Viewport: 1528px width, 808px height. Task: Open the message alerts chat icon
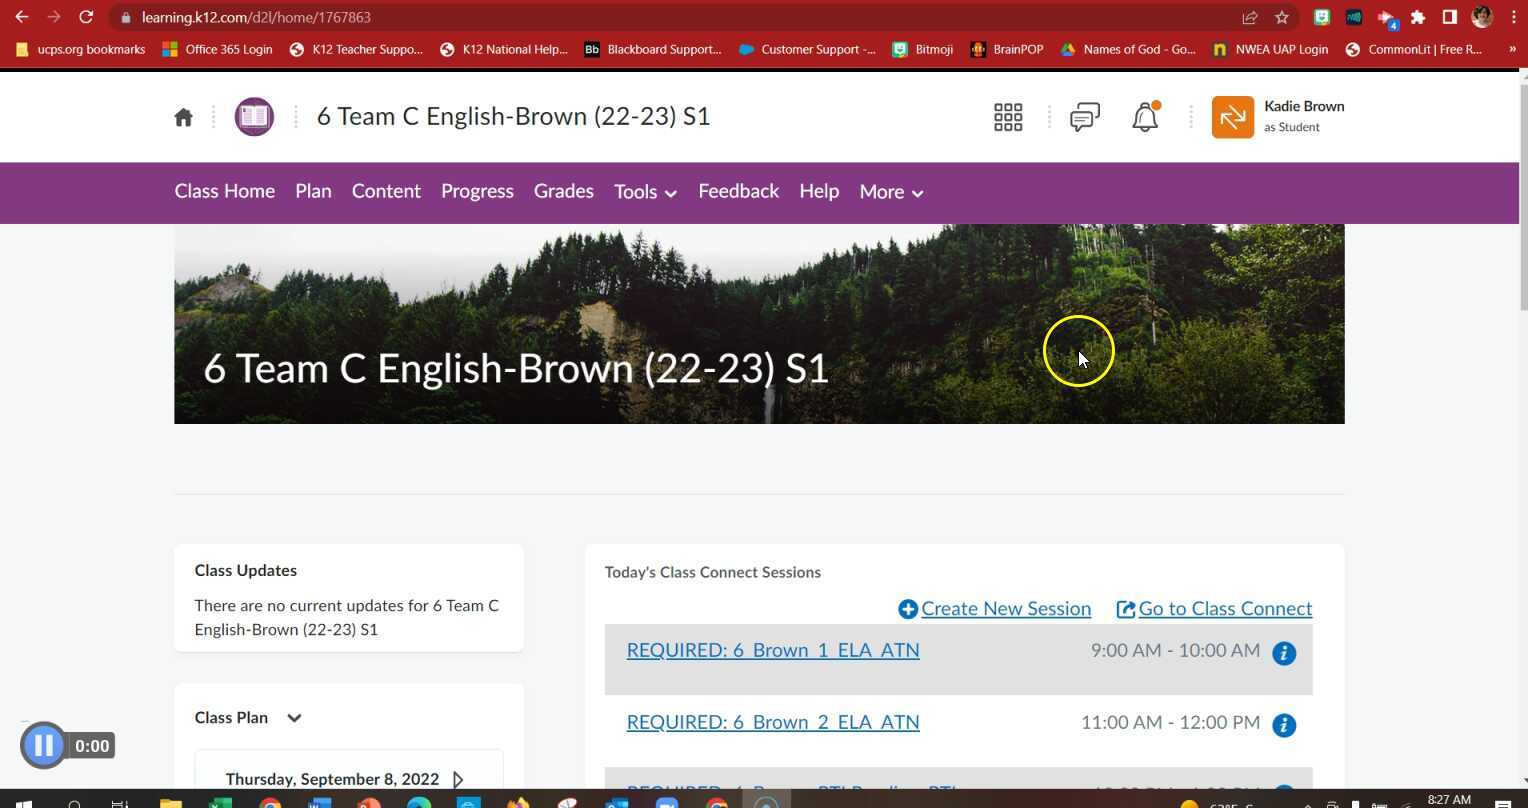[x=1085, y=117]
